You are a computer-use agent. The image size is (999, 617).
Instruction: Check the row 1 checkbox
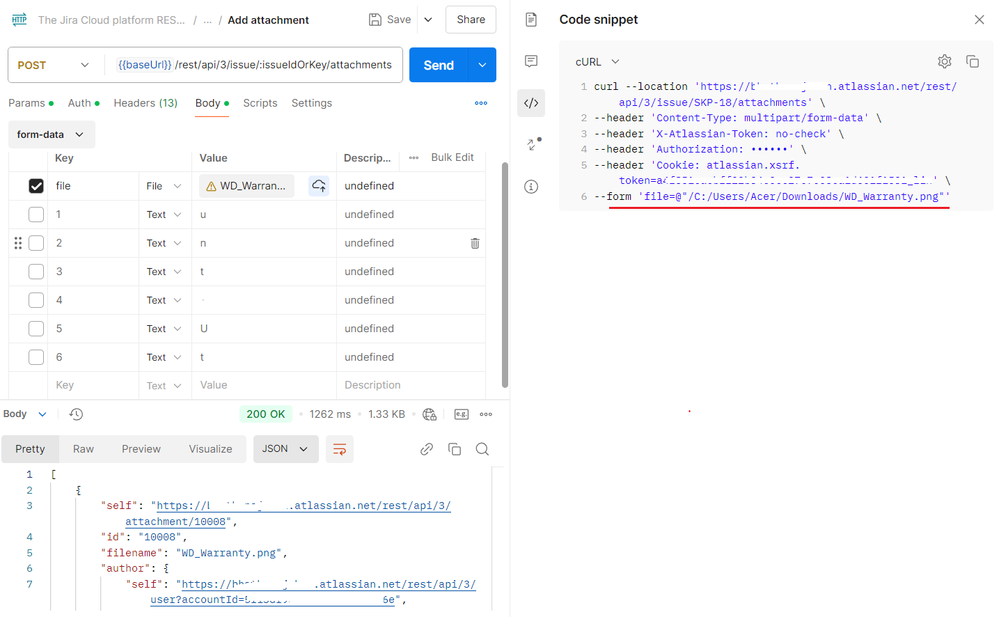click(36, 214)
